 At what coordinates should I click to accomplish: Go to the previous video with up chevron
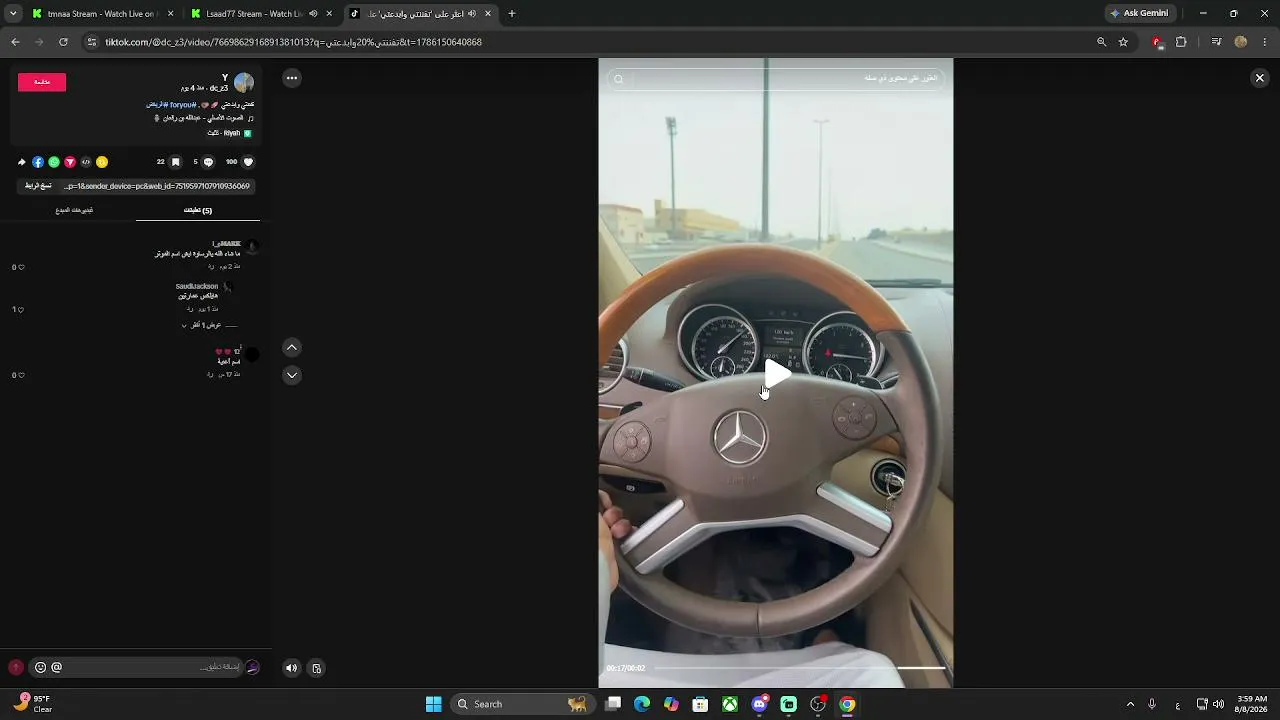292,347
